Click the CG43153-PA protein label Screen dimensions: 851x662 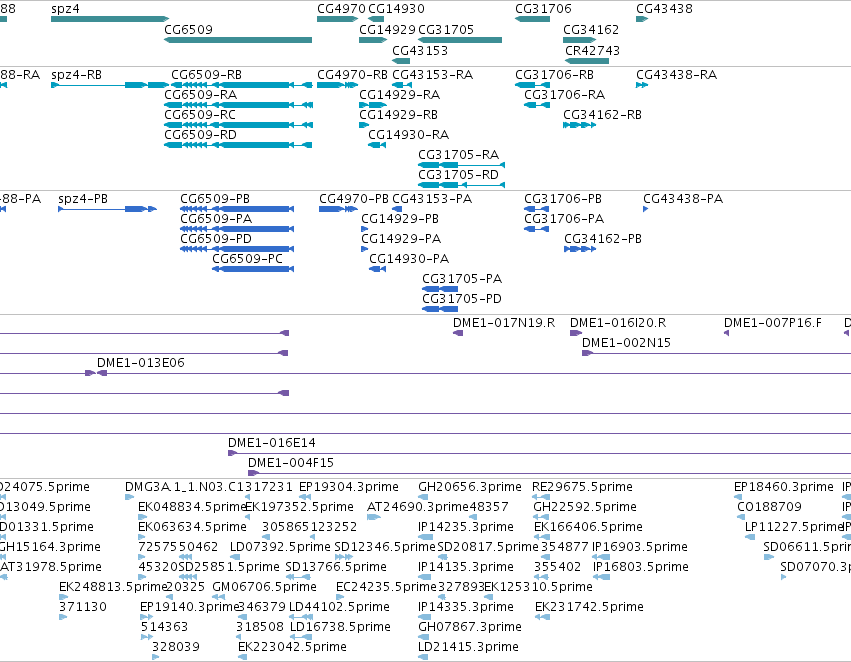[x=433, y=199]
